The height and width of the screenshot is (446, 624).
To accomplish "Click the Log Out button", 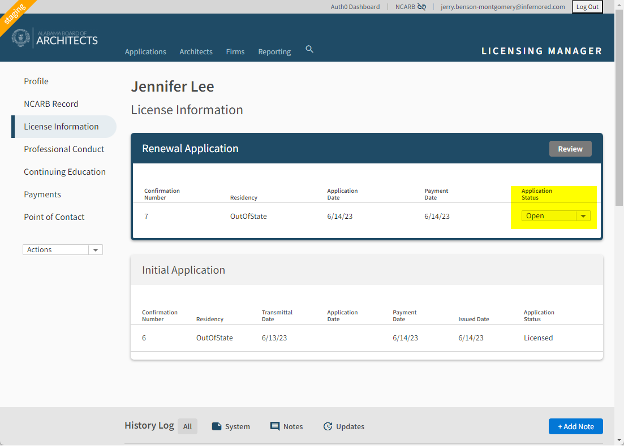I will [587, 6].
